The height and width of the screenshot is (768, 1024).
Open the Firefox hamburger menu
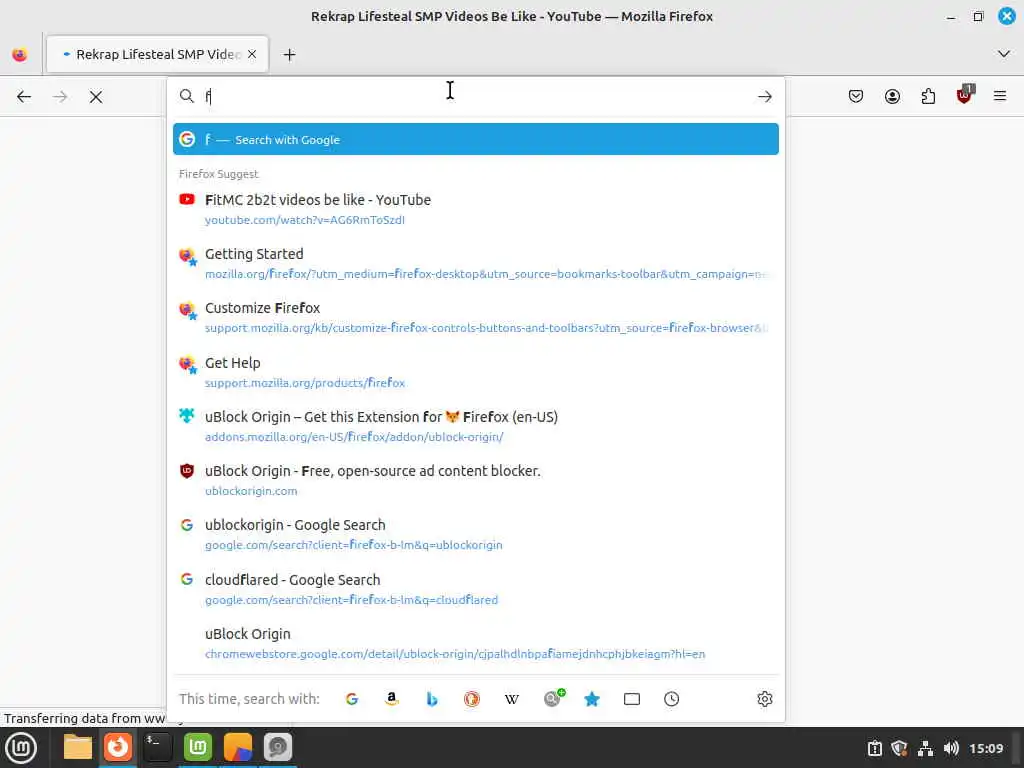tap(1000, 97)
